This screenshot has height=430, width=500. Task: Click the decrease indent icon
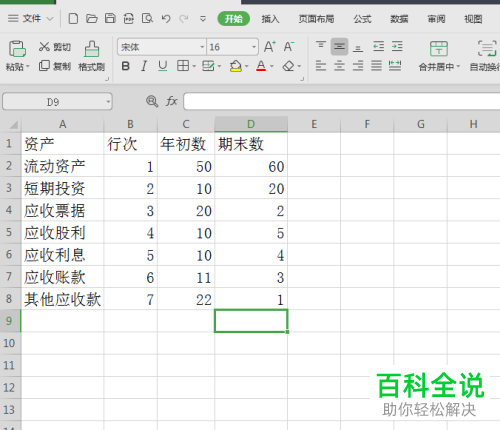(378, 46)
